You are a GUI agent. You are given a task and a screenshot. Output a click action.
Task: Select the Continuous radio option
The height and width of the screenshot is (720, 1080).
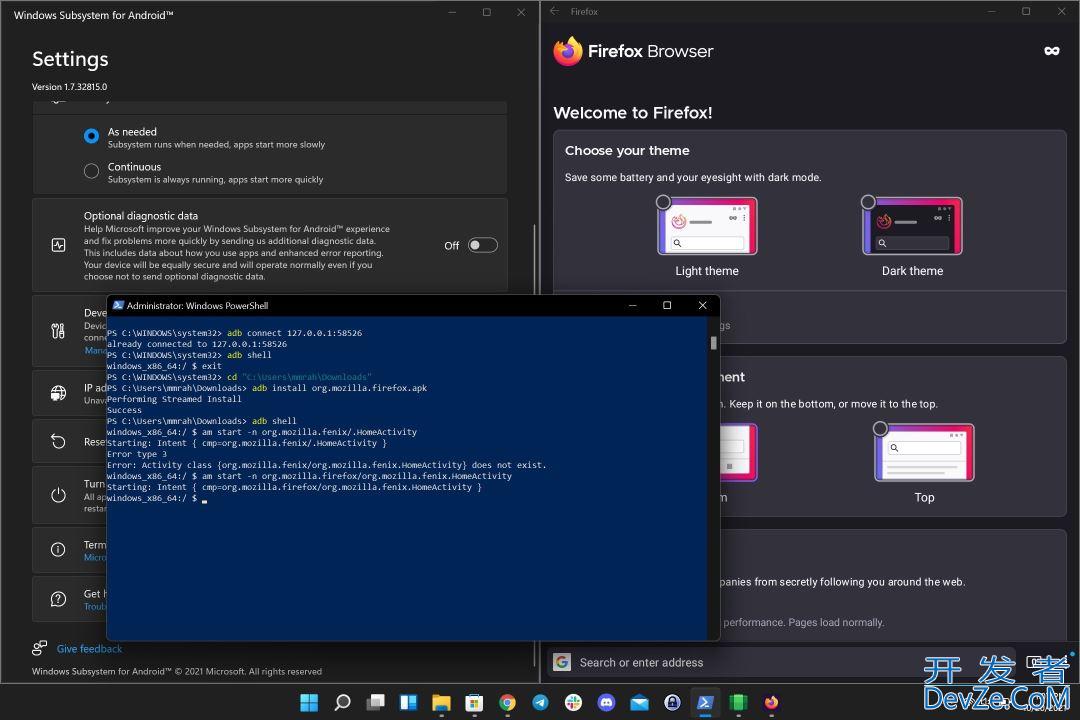click(91, 171)
